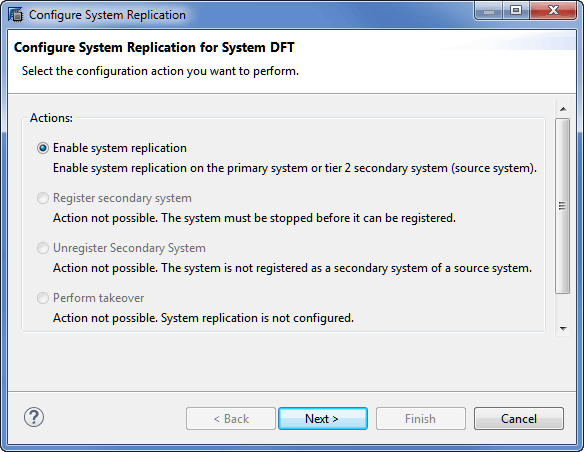This screenshot has height=452, width=584.
Task: Select Enable system replication radio button
Action: coord(43,148)
